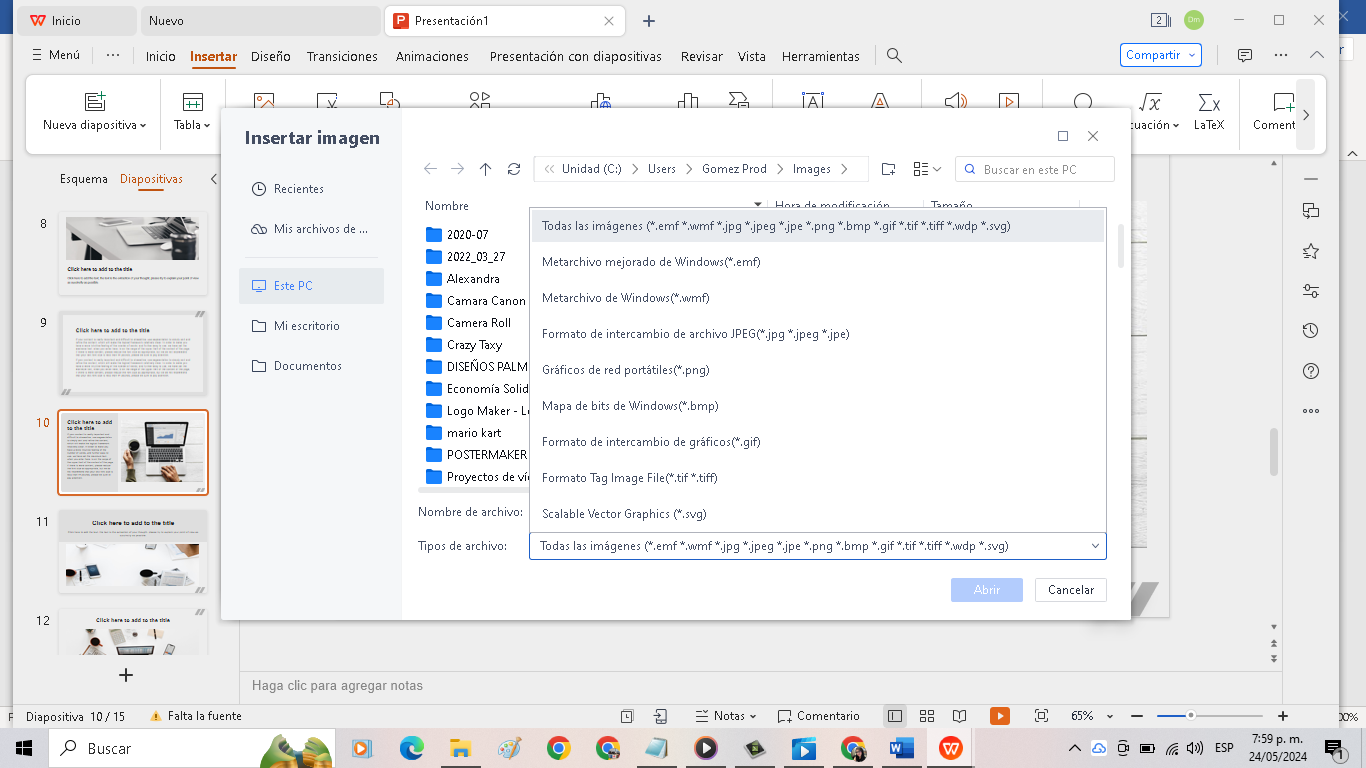Open Microsoft Edge from the taskbar

coord(412,747)
